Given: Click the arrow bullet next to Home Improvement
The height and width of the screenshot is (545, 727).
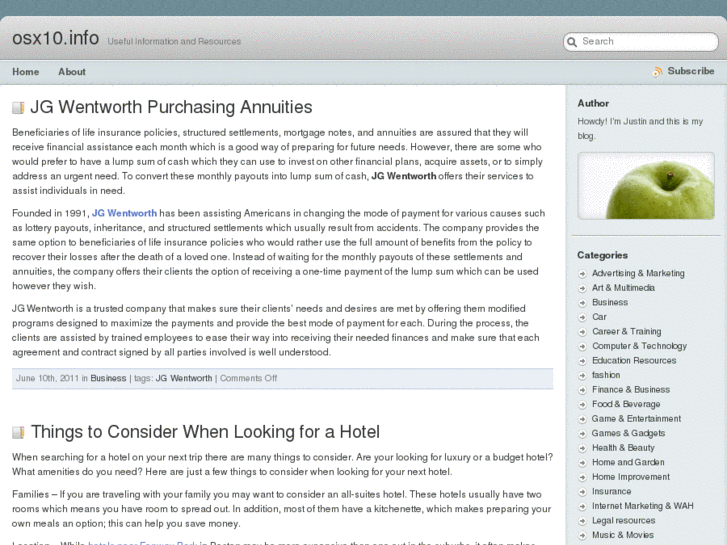Looking at the screenshot, I should (x=582, y=477).
